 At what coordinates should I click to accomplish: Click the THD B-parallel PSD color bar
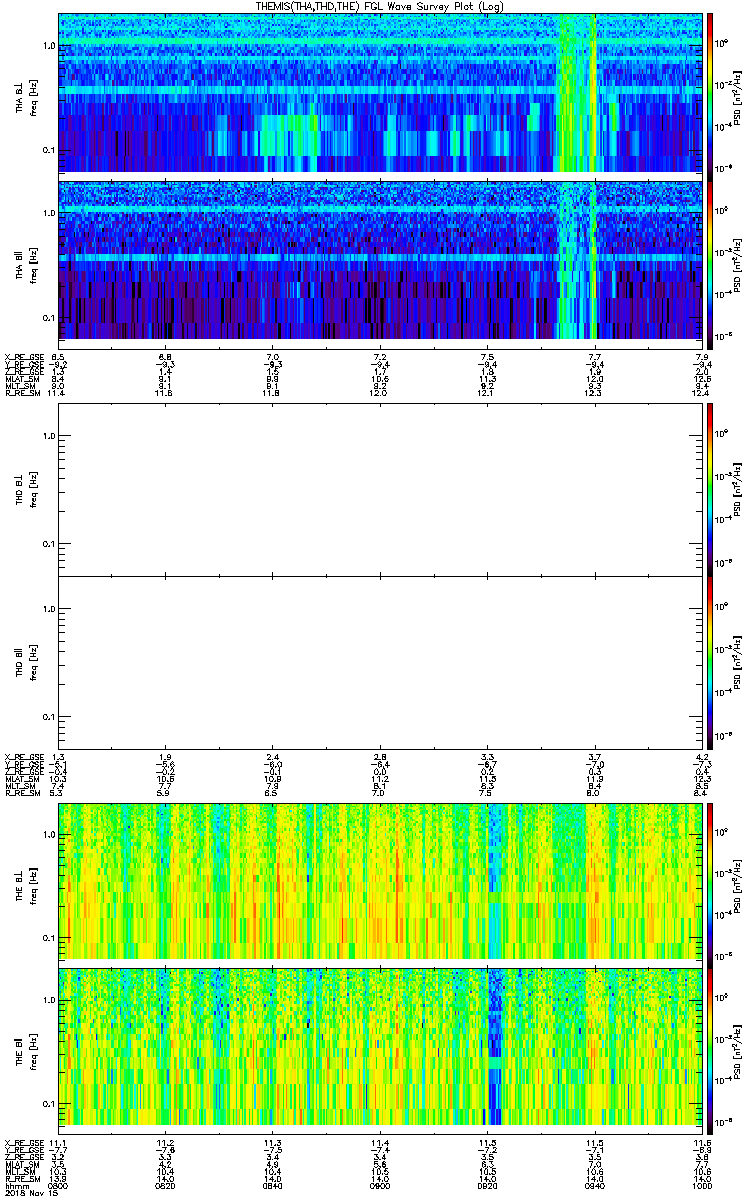pos(709,663)
